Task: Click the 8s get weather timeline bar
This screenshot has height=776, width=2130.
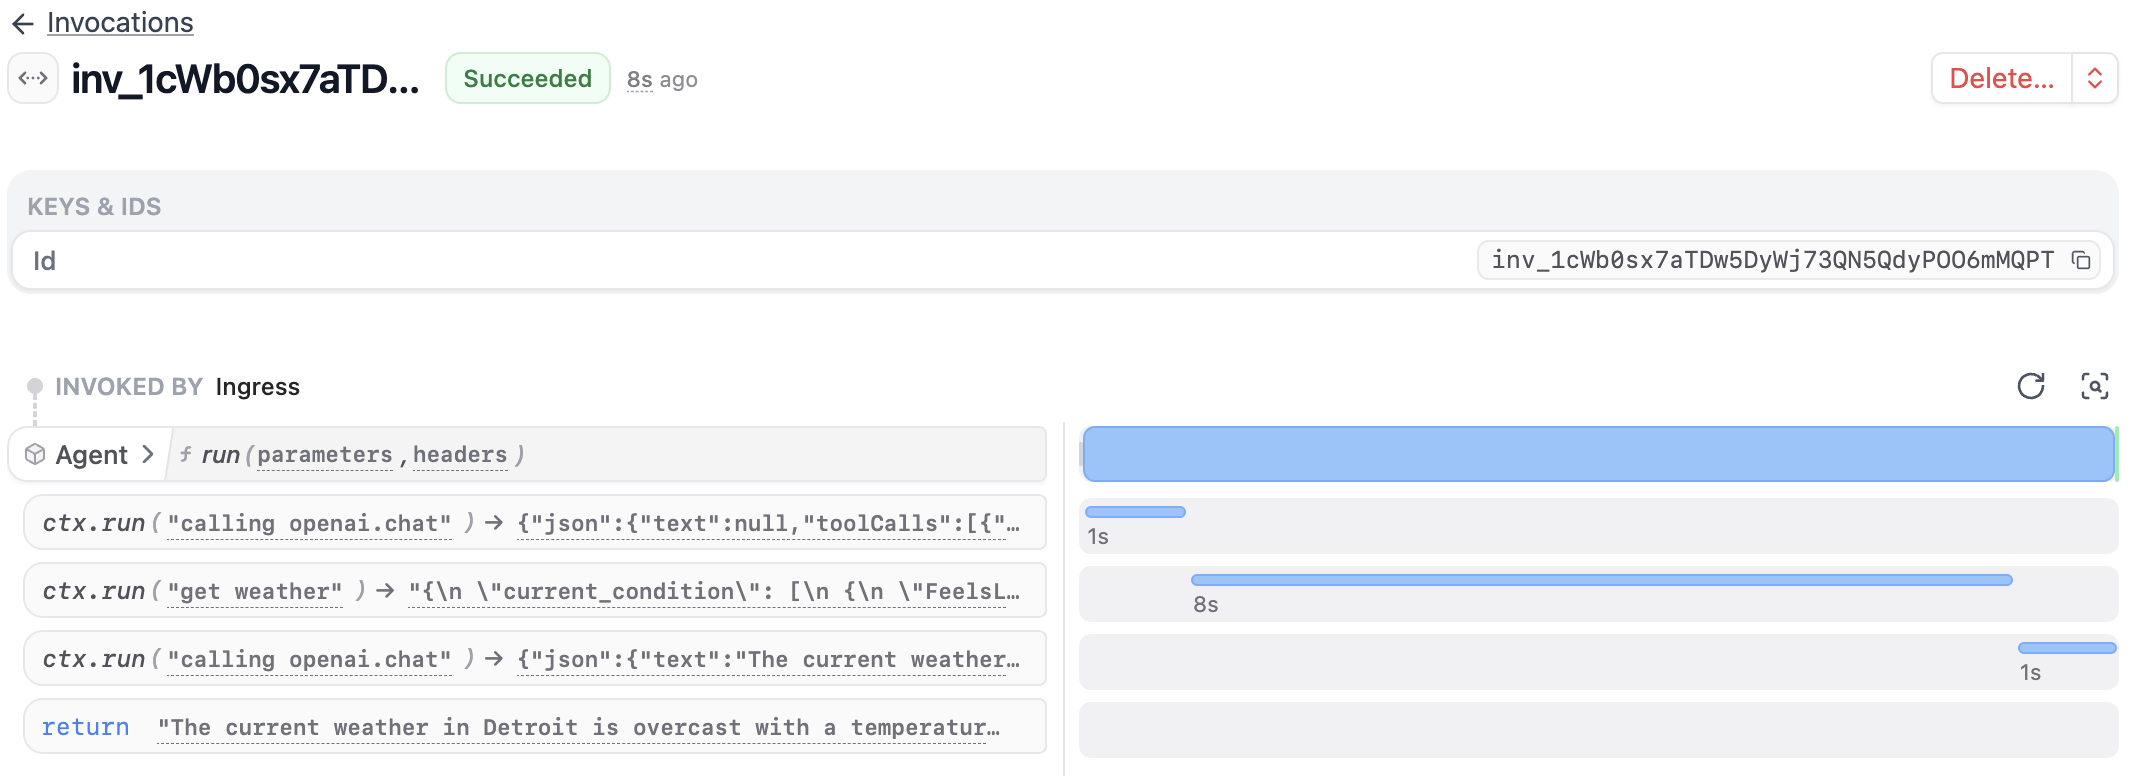Action: tap(1600, 580)
